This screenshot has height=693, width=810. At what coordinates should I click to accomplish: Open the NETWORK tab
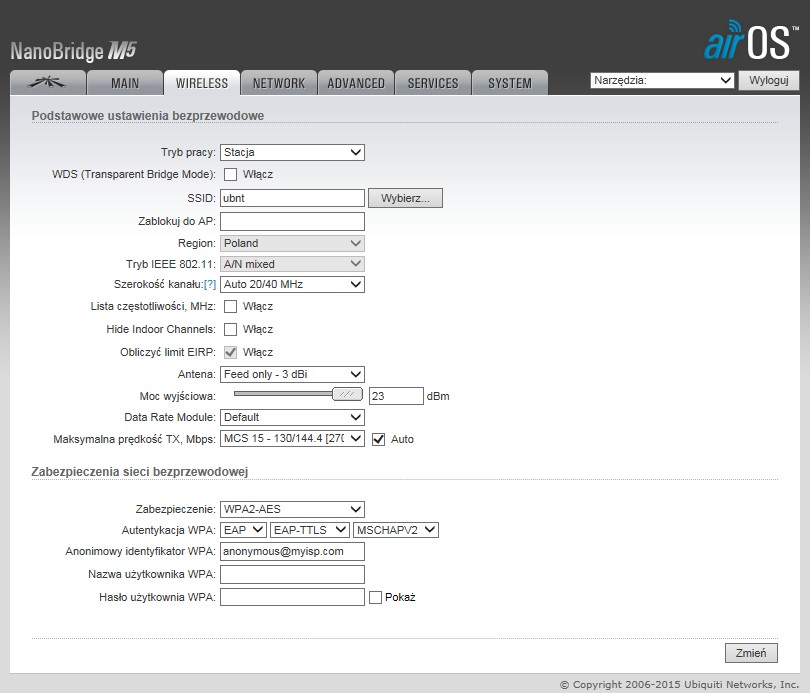click(x=278, y=83)
